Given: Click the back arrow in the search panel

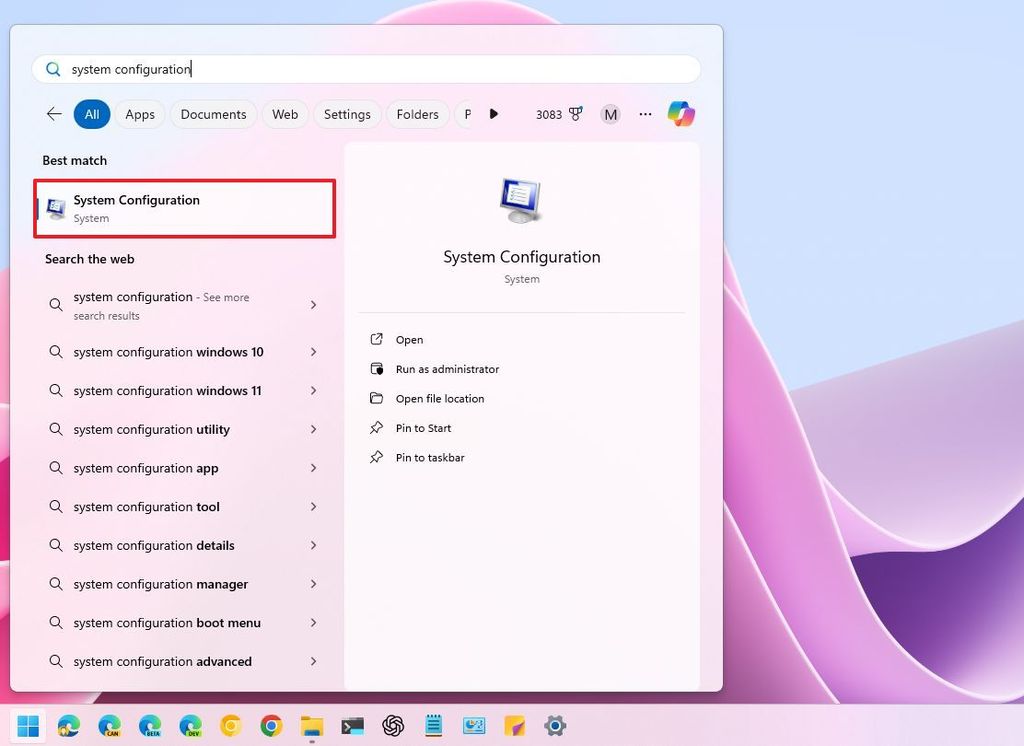Looking at the screenshot, I should [x=53, y=114].
